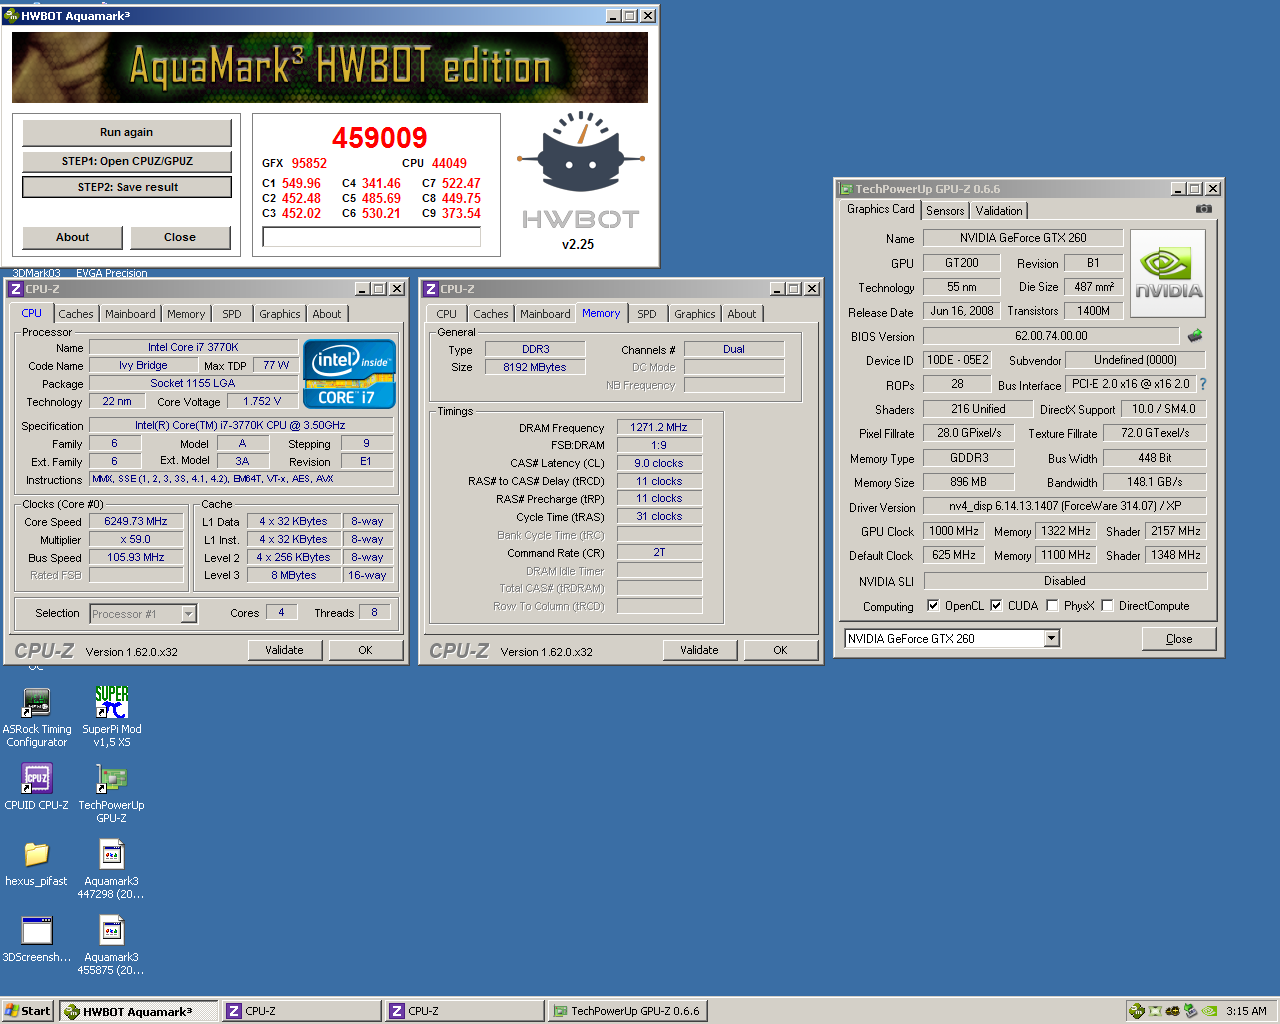The image size is (1280, 1024).
Task: Click STEP2: Save result button
Action: click(x=127, y=187)
